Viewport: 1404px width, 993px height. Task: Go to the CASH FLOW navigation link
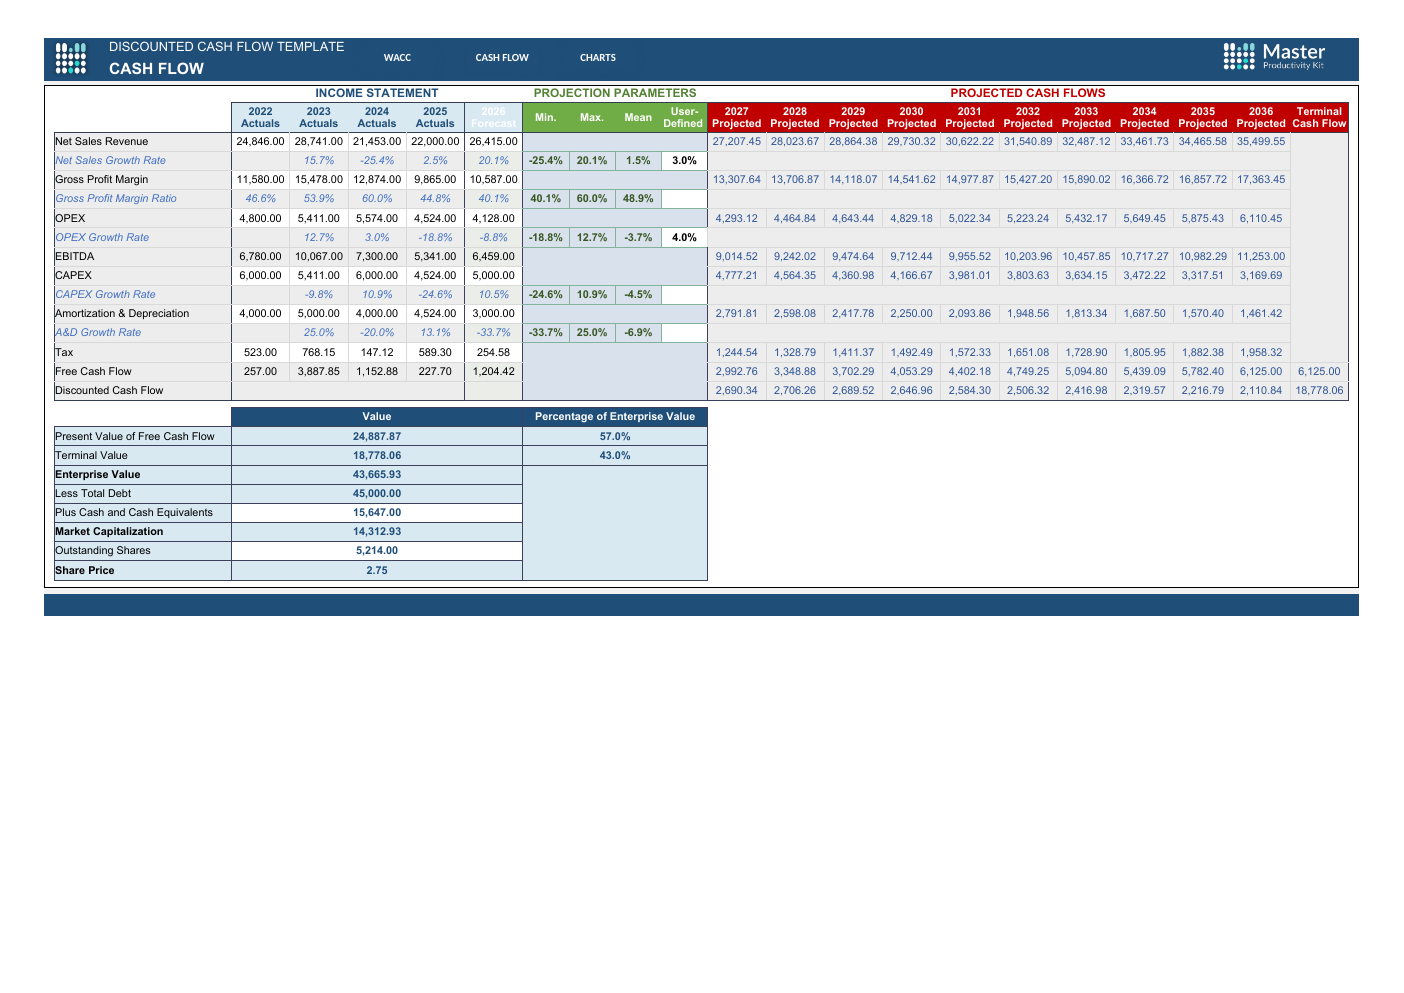(502, 58)
